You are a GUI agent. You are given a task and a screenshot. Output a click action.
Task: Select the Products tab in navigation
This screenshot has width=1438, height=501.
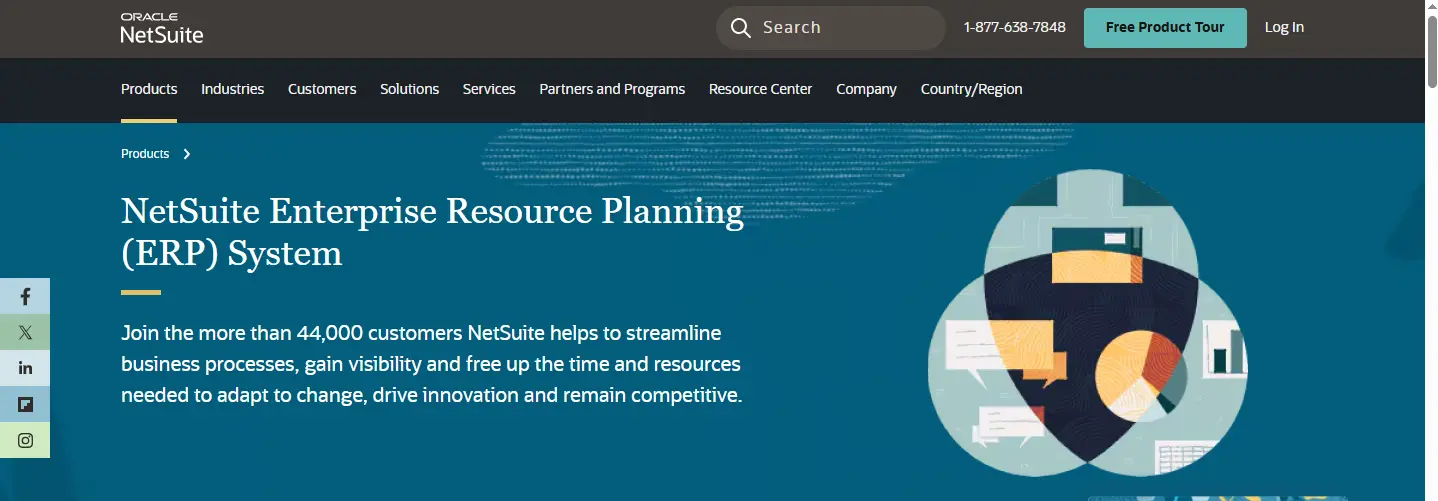click(149, 89)
